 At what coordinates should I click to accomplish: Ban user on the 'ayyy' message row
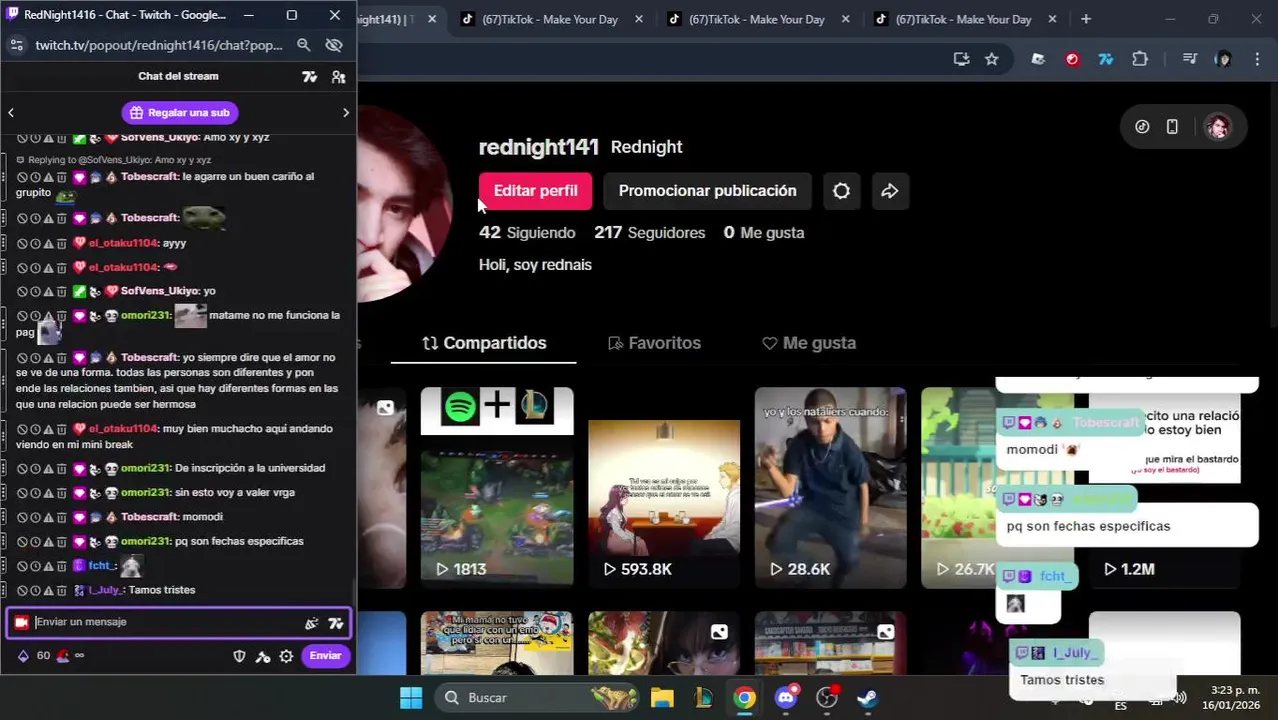pyautogui.click(x=22, y=243)
